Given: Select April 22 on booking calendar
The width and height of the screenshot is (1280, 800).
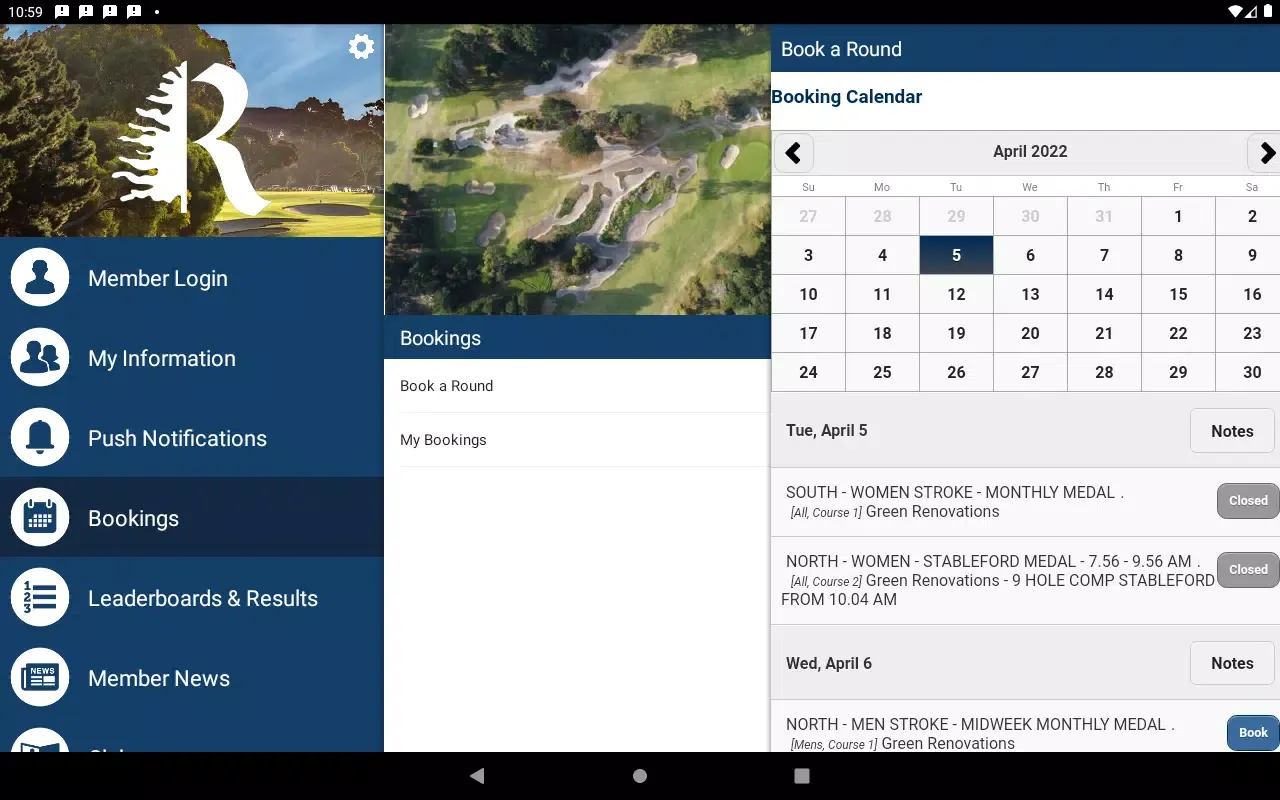Looking at the screenshot, I should [1178, 333].
